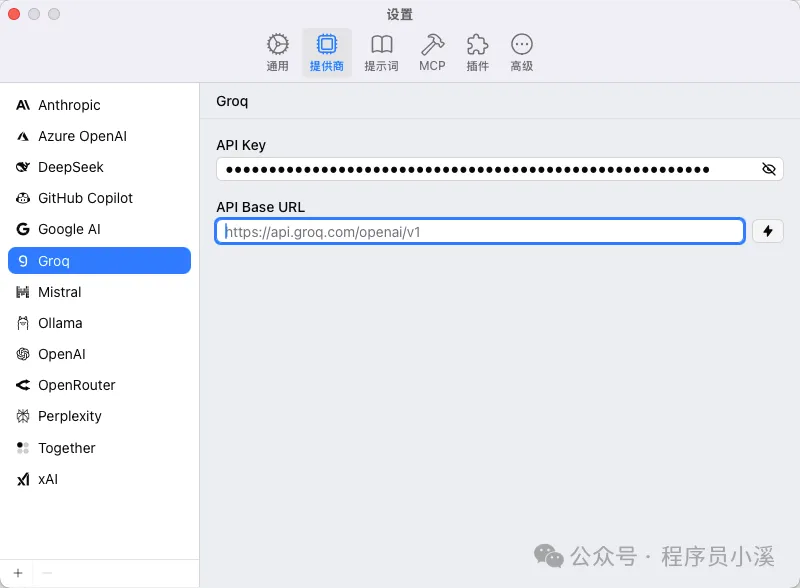Select the Anthropic provider
Viewport: 800px width, 588px height.
coord(99,105)
